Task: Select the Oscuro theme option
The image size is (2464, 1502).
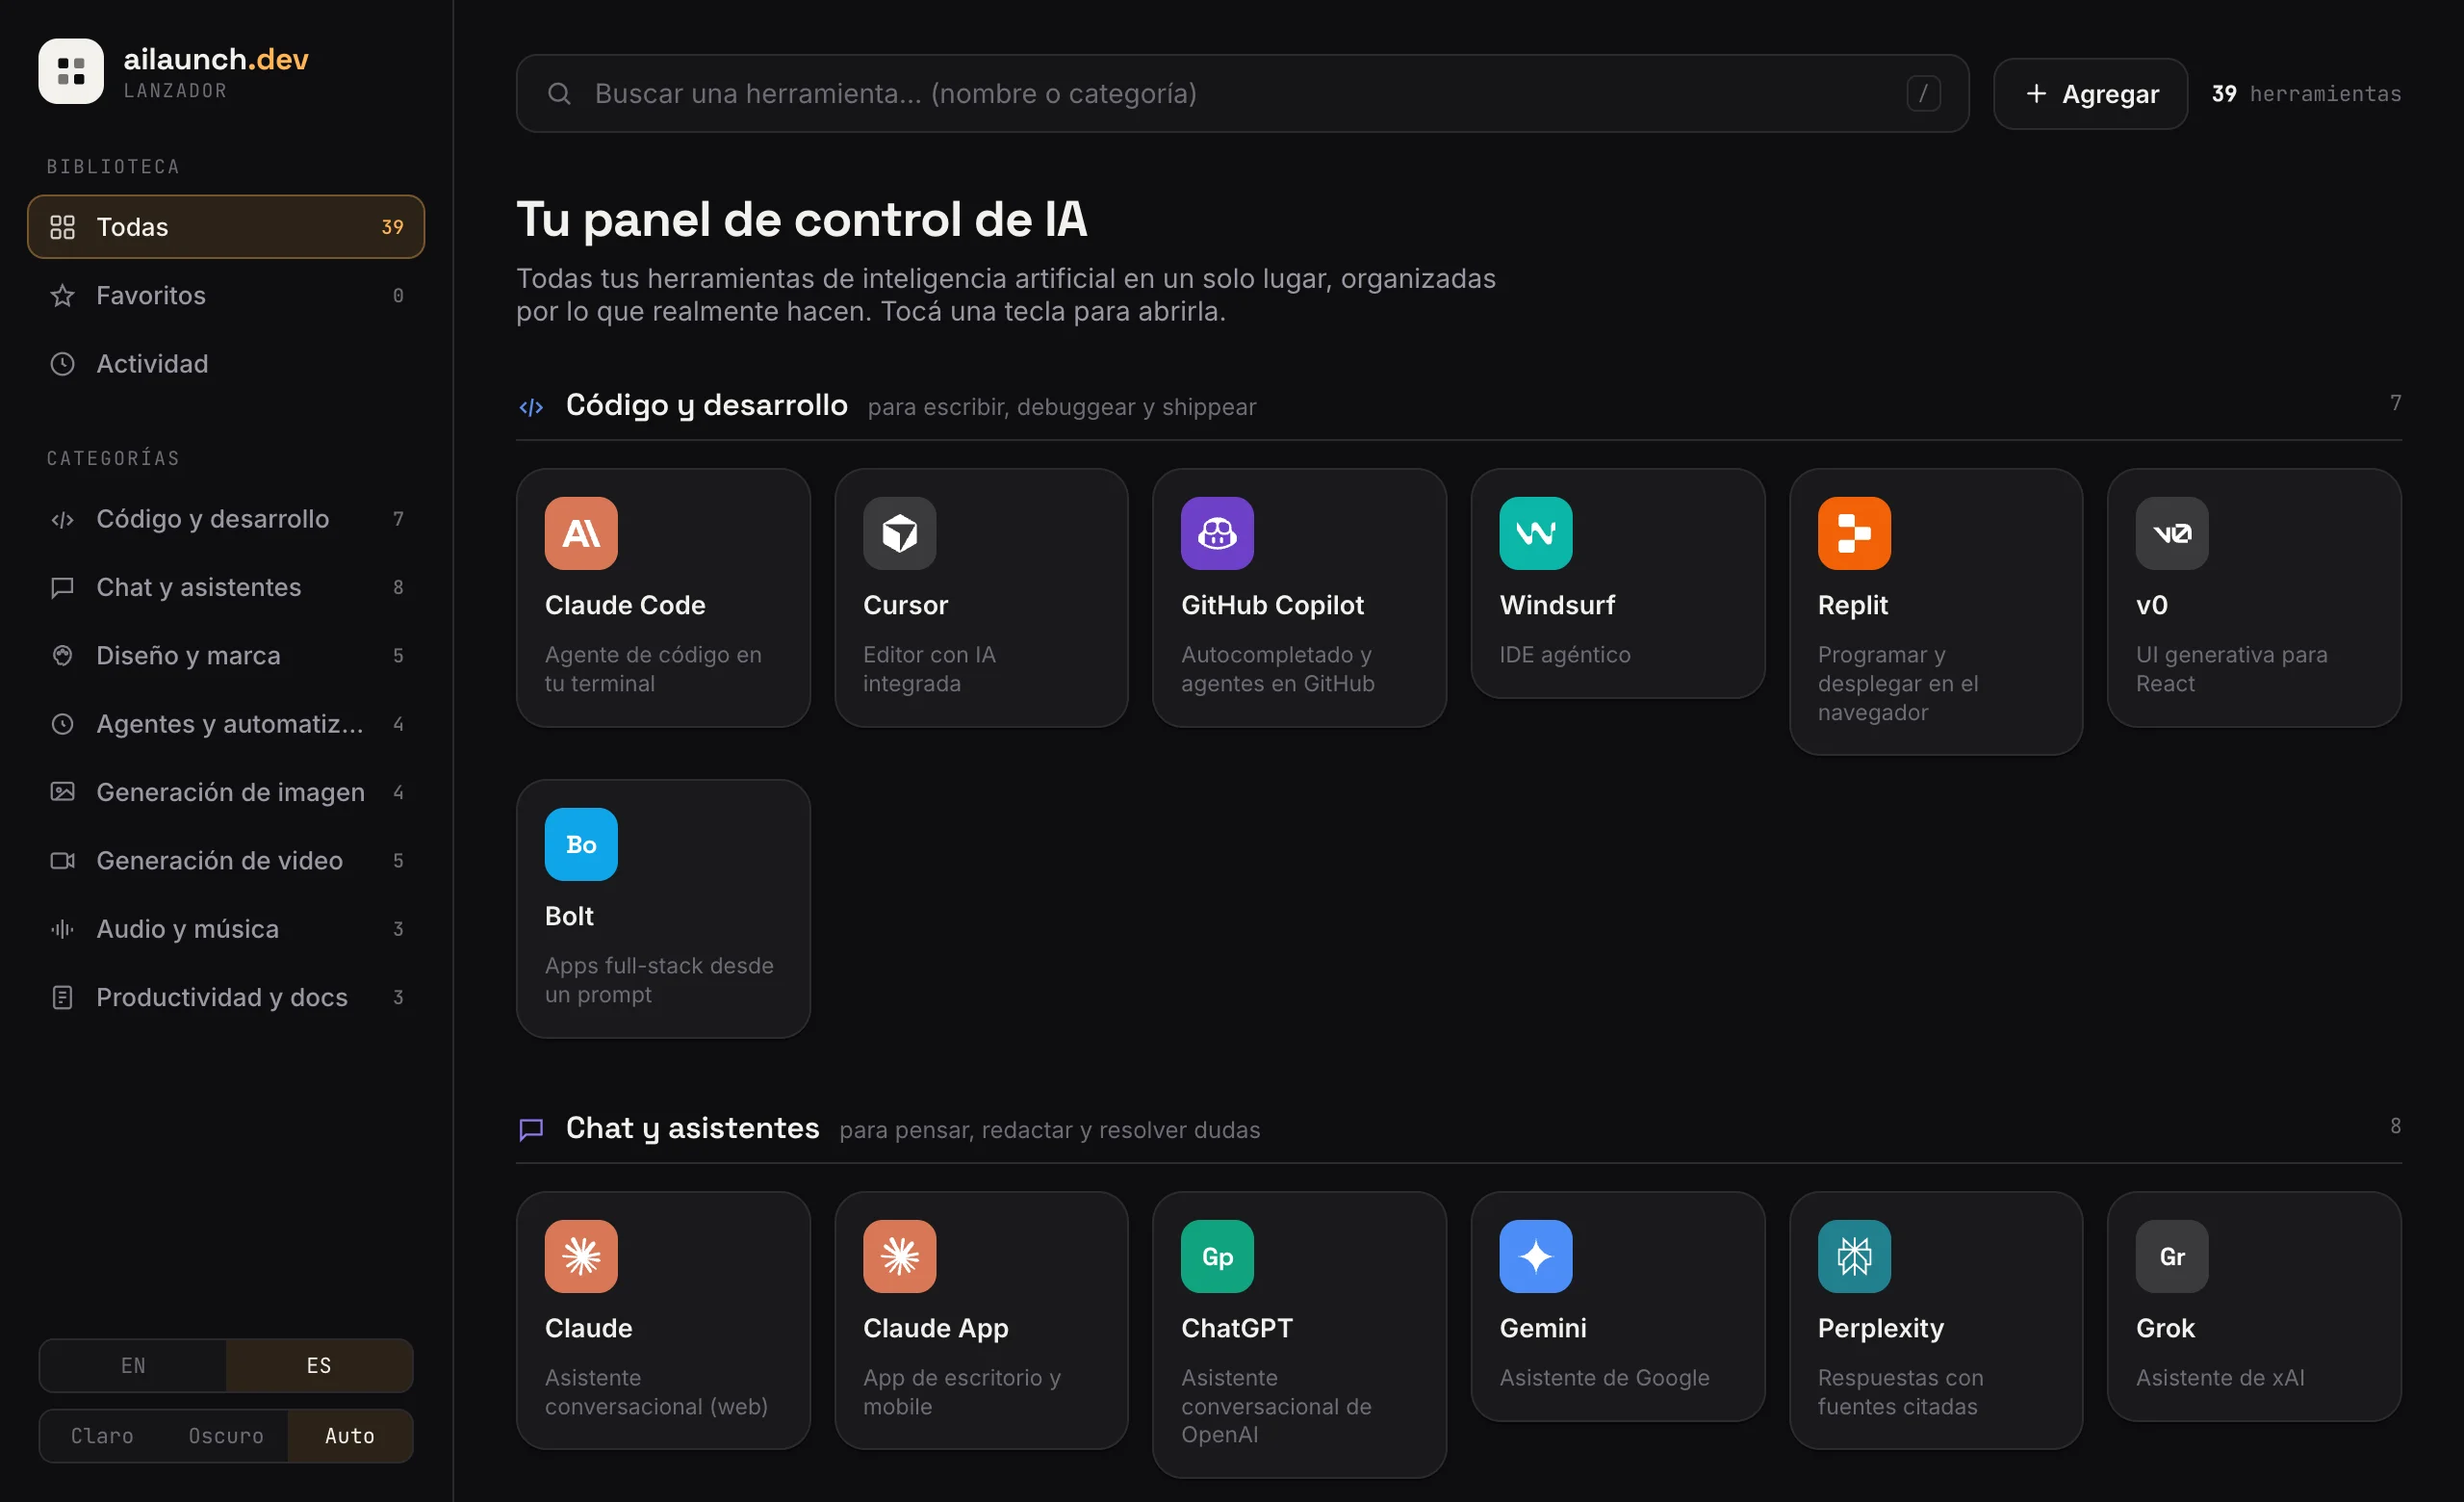Action: [226, 1435]
